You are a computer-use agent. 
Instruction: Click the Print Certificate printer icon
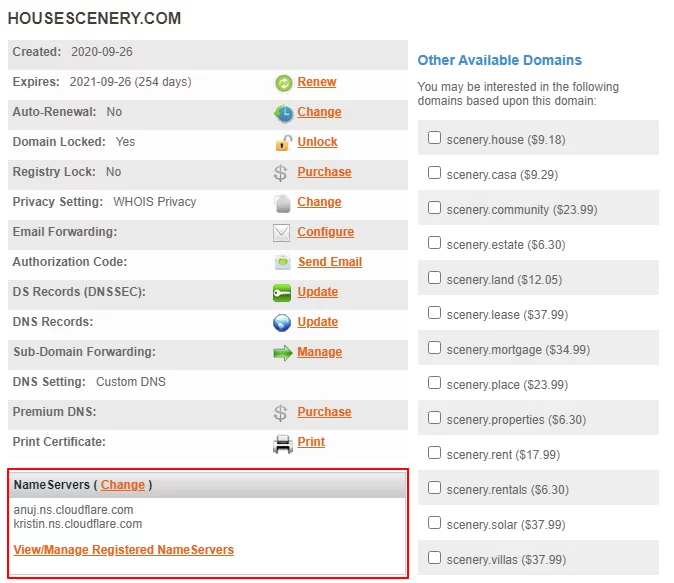283,443
